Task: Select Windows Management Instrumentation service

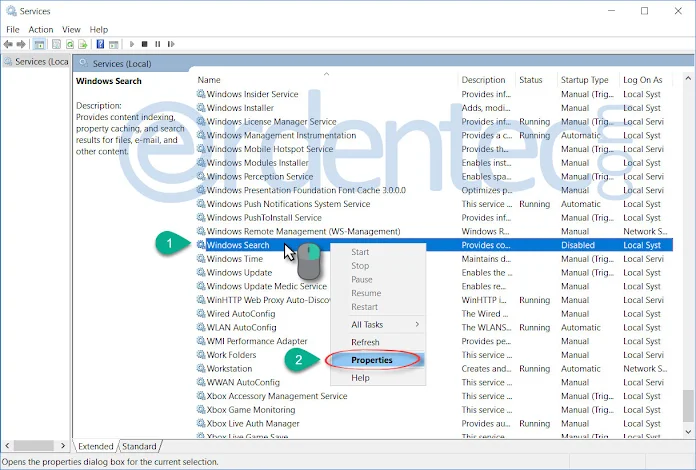Action: [x=435, y=135]
